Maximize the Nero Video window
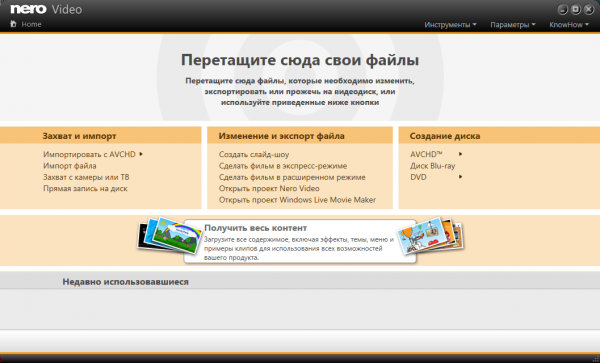Image resolution: width=600 pixels, height=363 pixels. 576,10
